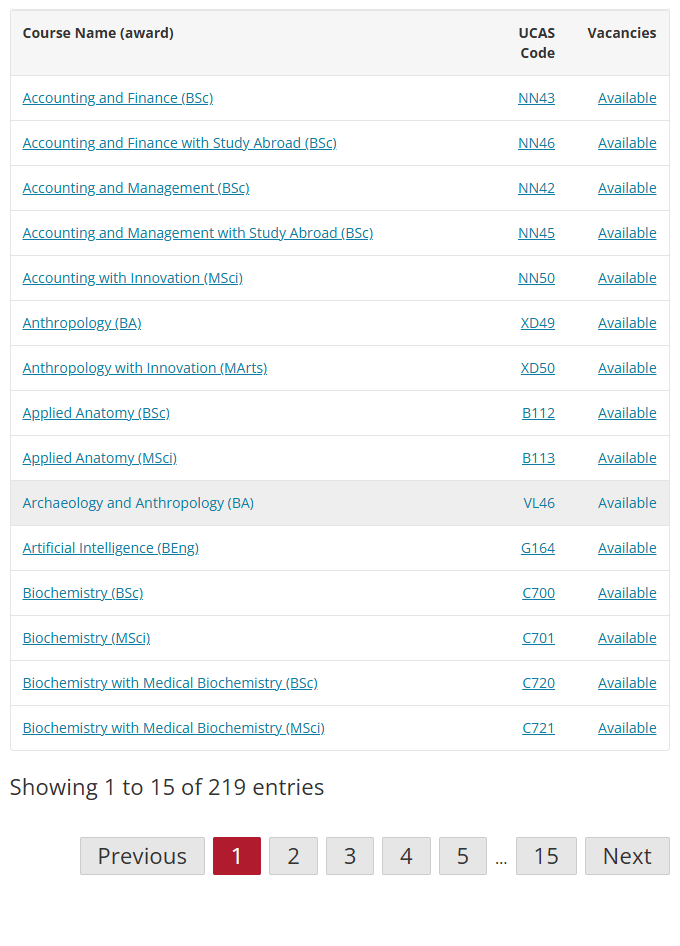Viewport: 680px width, 946px height.
Task: Click UCAS code XD50
Action: point(538,368)
